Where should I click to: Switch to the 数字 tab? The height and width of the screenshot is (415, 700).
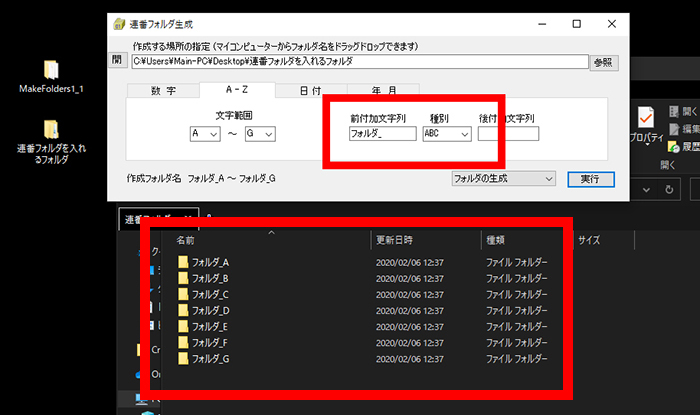coord(163,91)
